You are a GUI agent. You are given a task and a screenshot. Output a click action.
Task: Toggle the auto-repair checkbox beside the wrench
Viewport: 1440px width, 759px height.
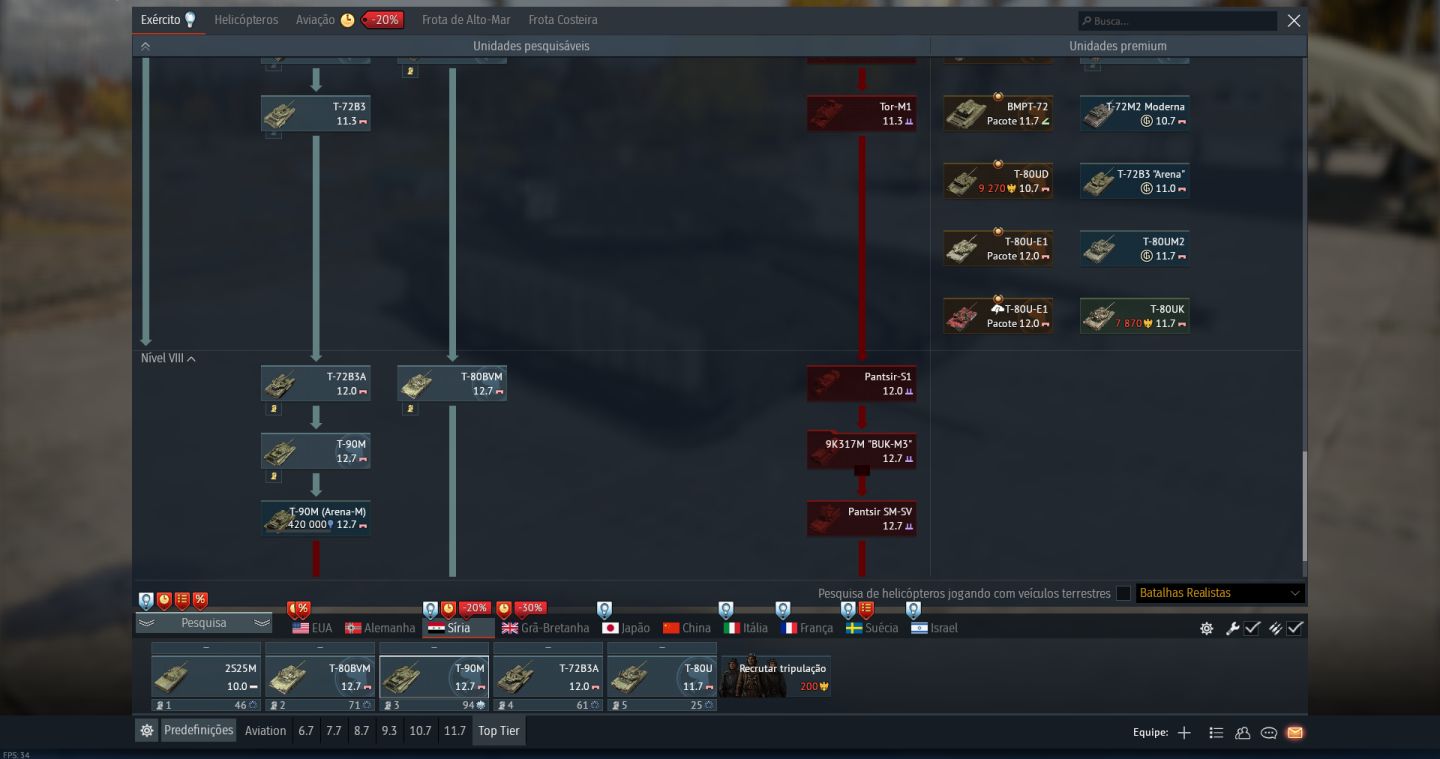[x=1251, y=628]
